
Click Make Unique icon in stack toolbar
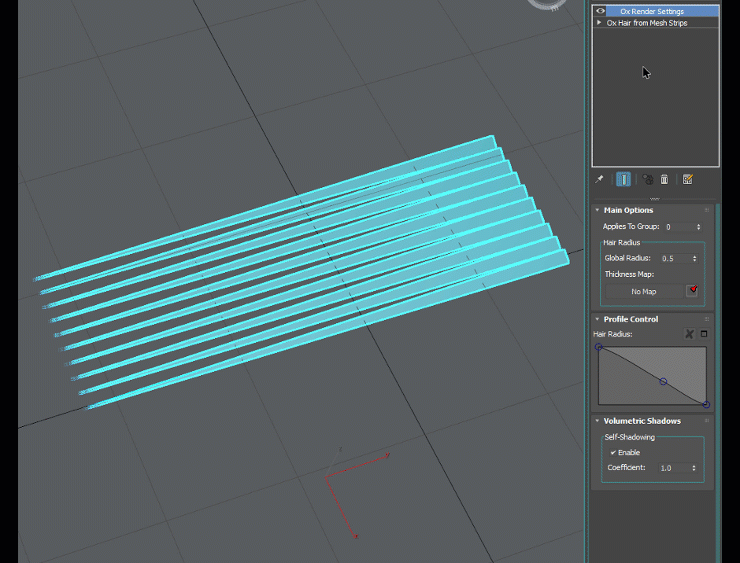648,180
